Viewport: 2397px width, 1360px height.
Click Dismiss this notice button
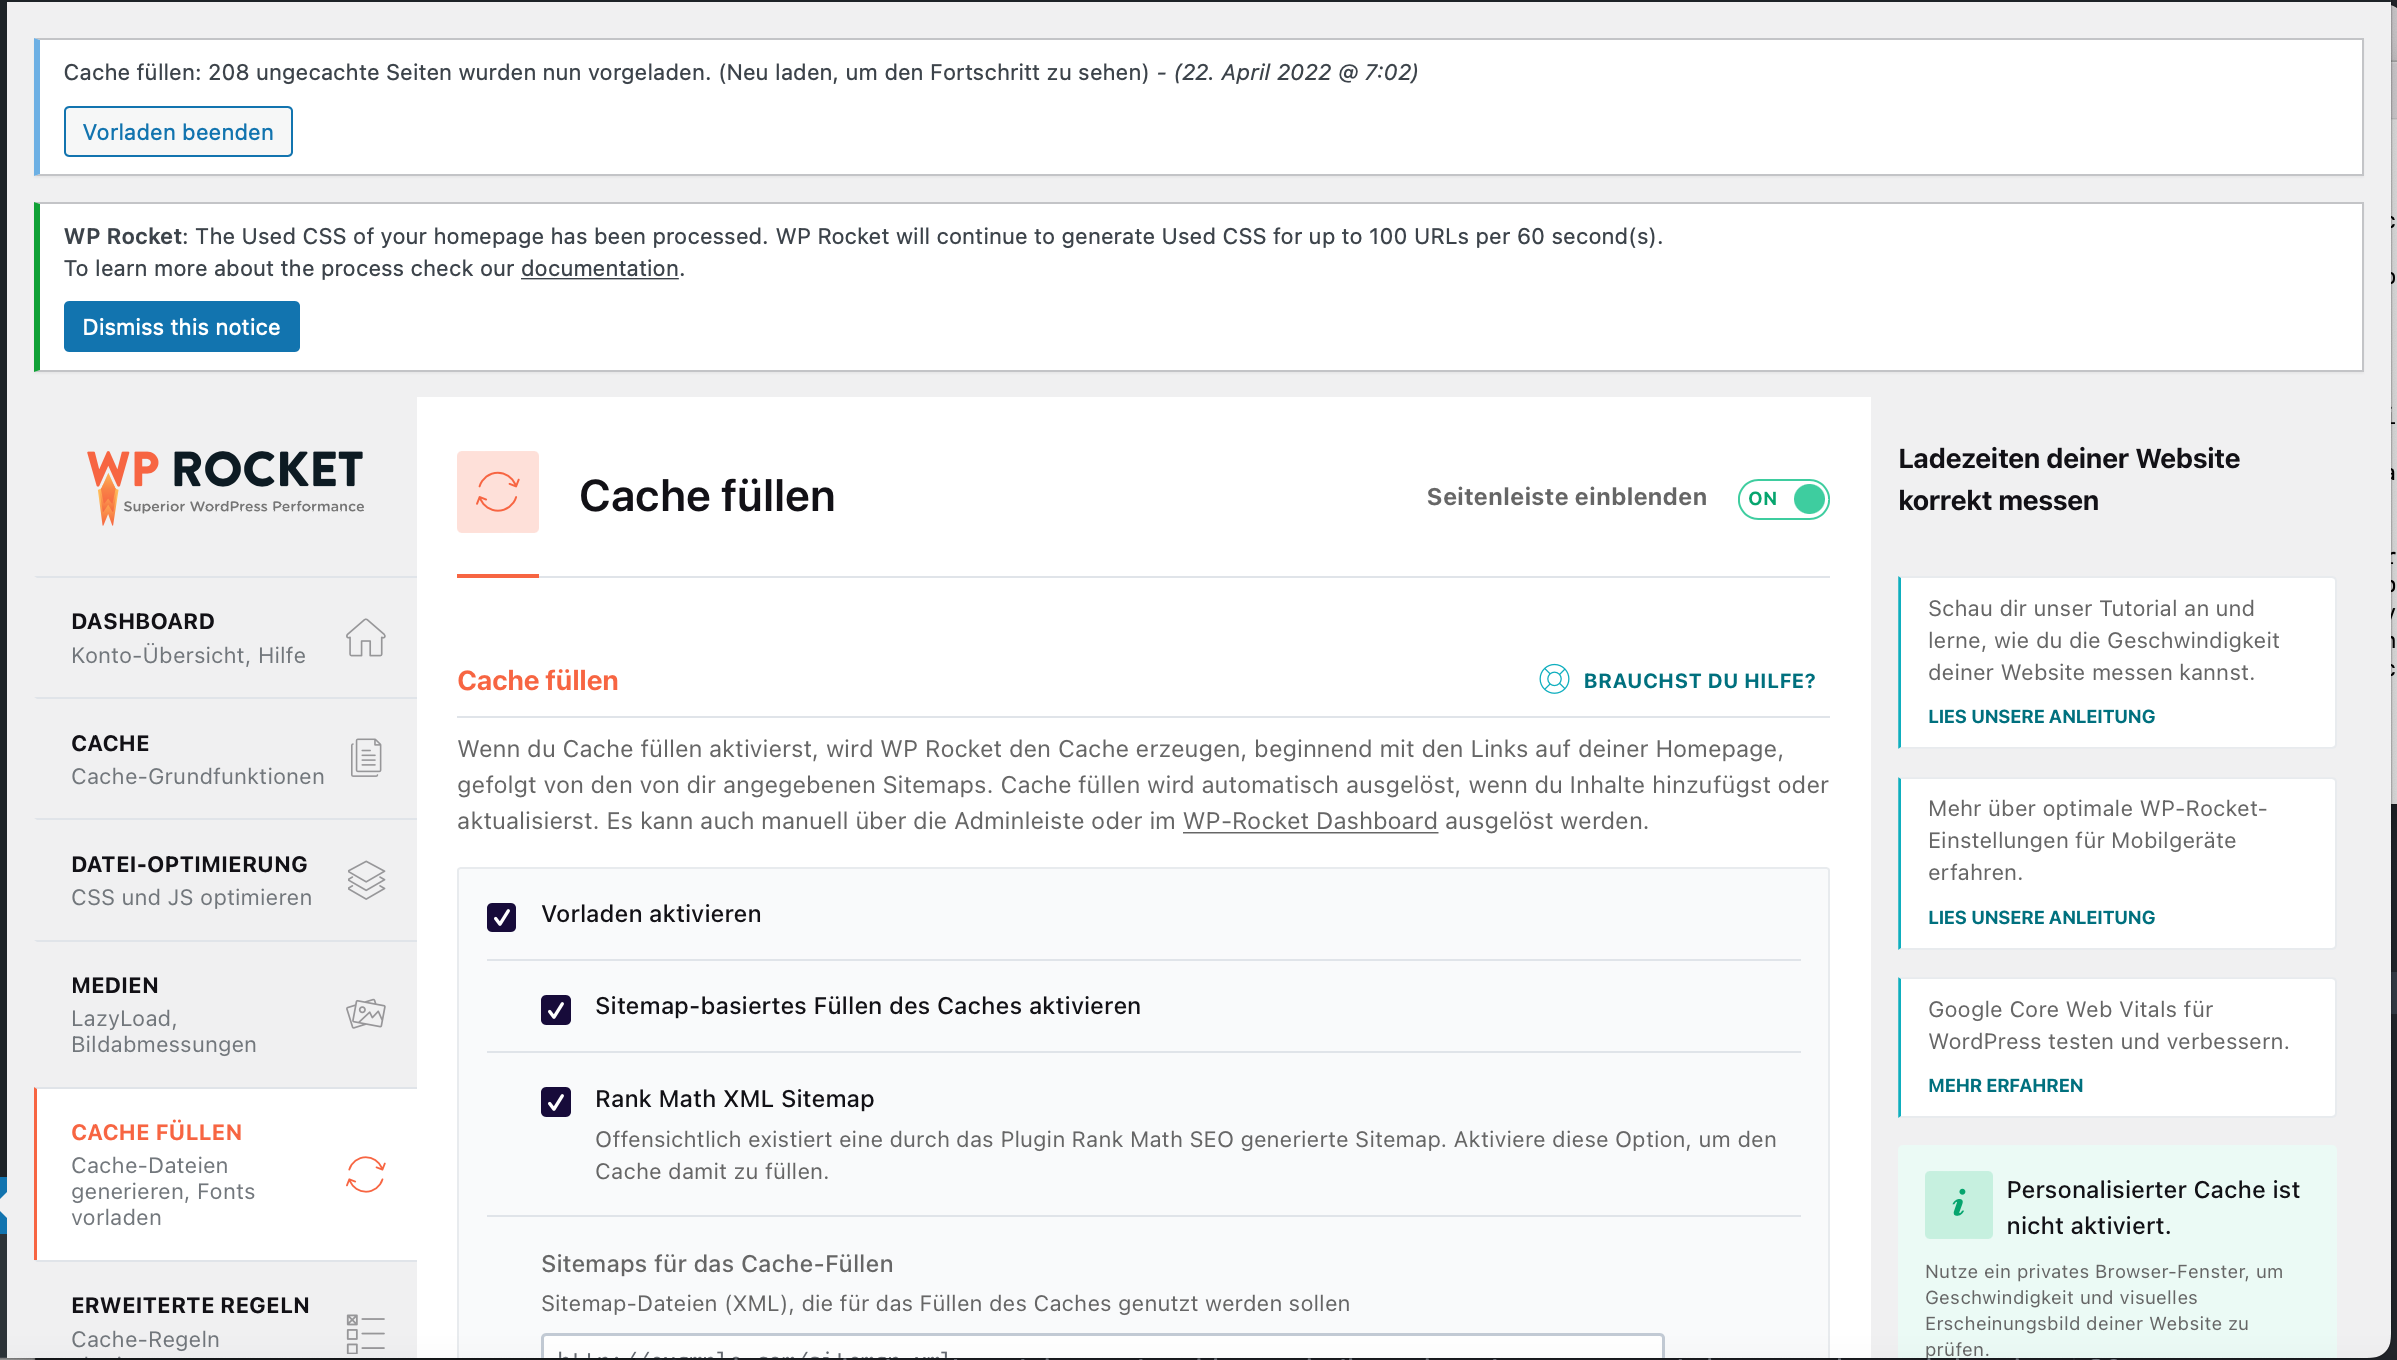pos(181,327)
